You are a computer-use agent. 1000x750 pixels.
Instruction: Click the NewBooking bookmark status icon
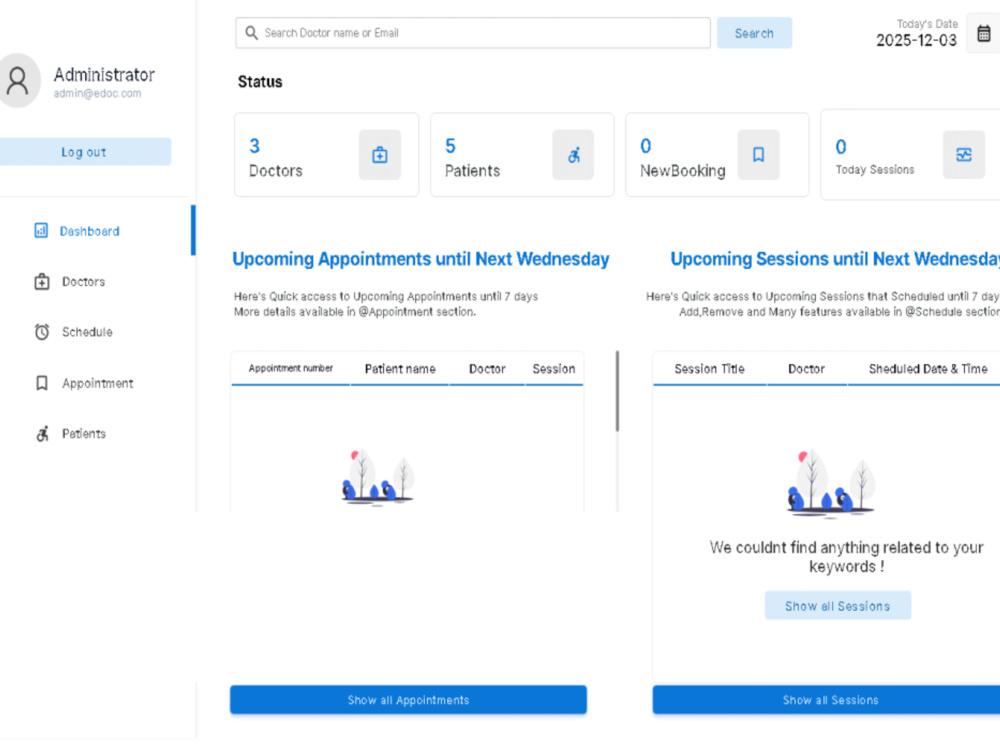(x=758, y=154)
